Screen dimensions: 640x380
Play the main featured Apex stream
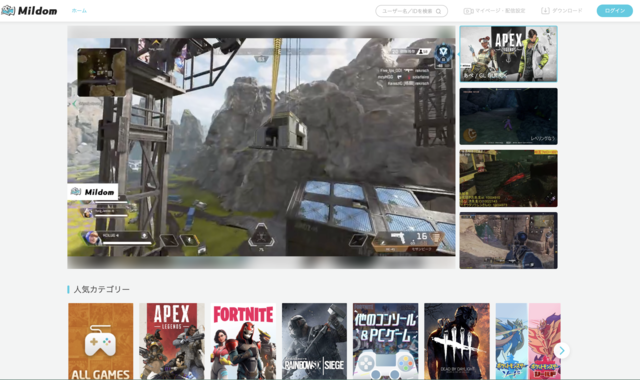[261, 147]
